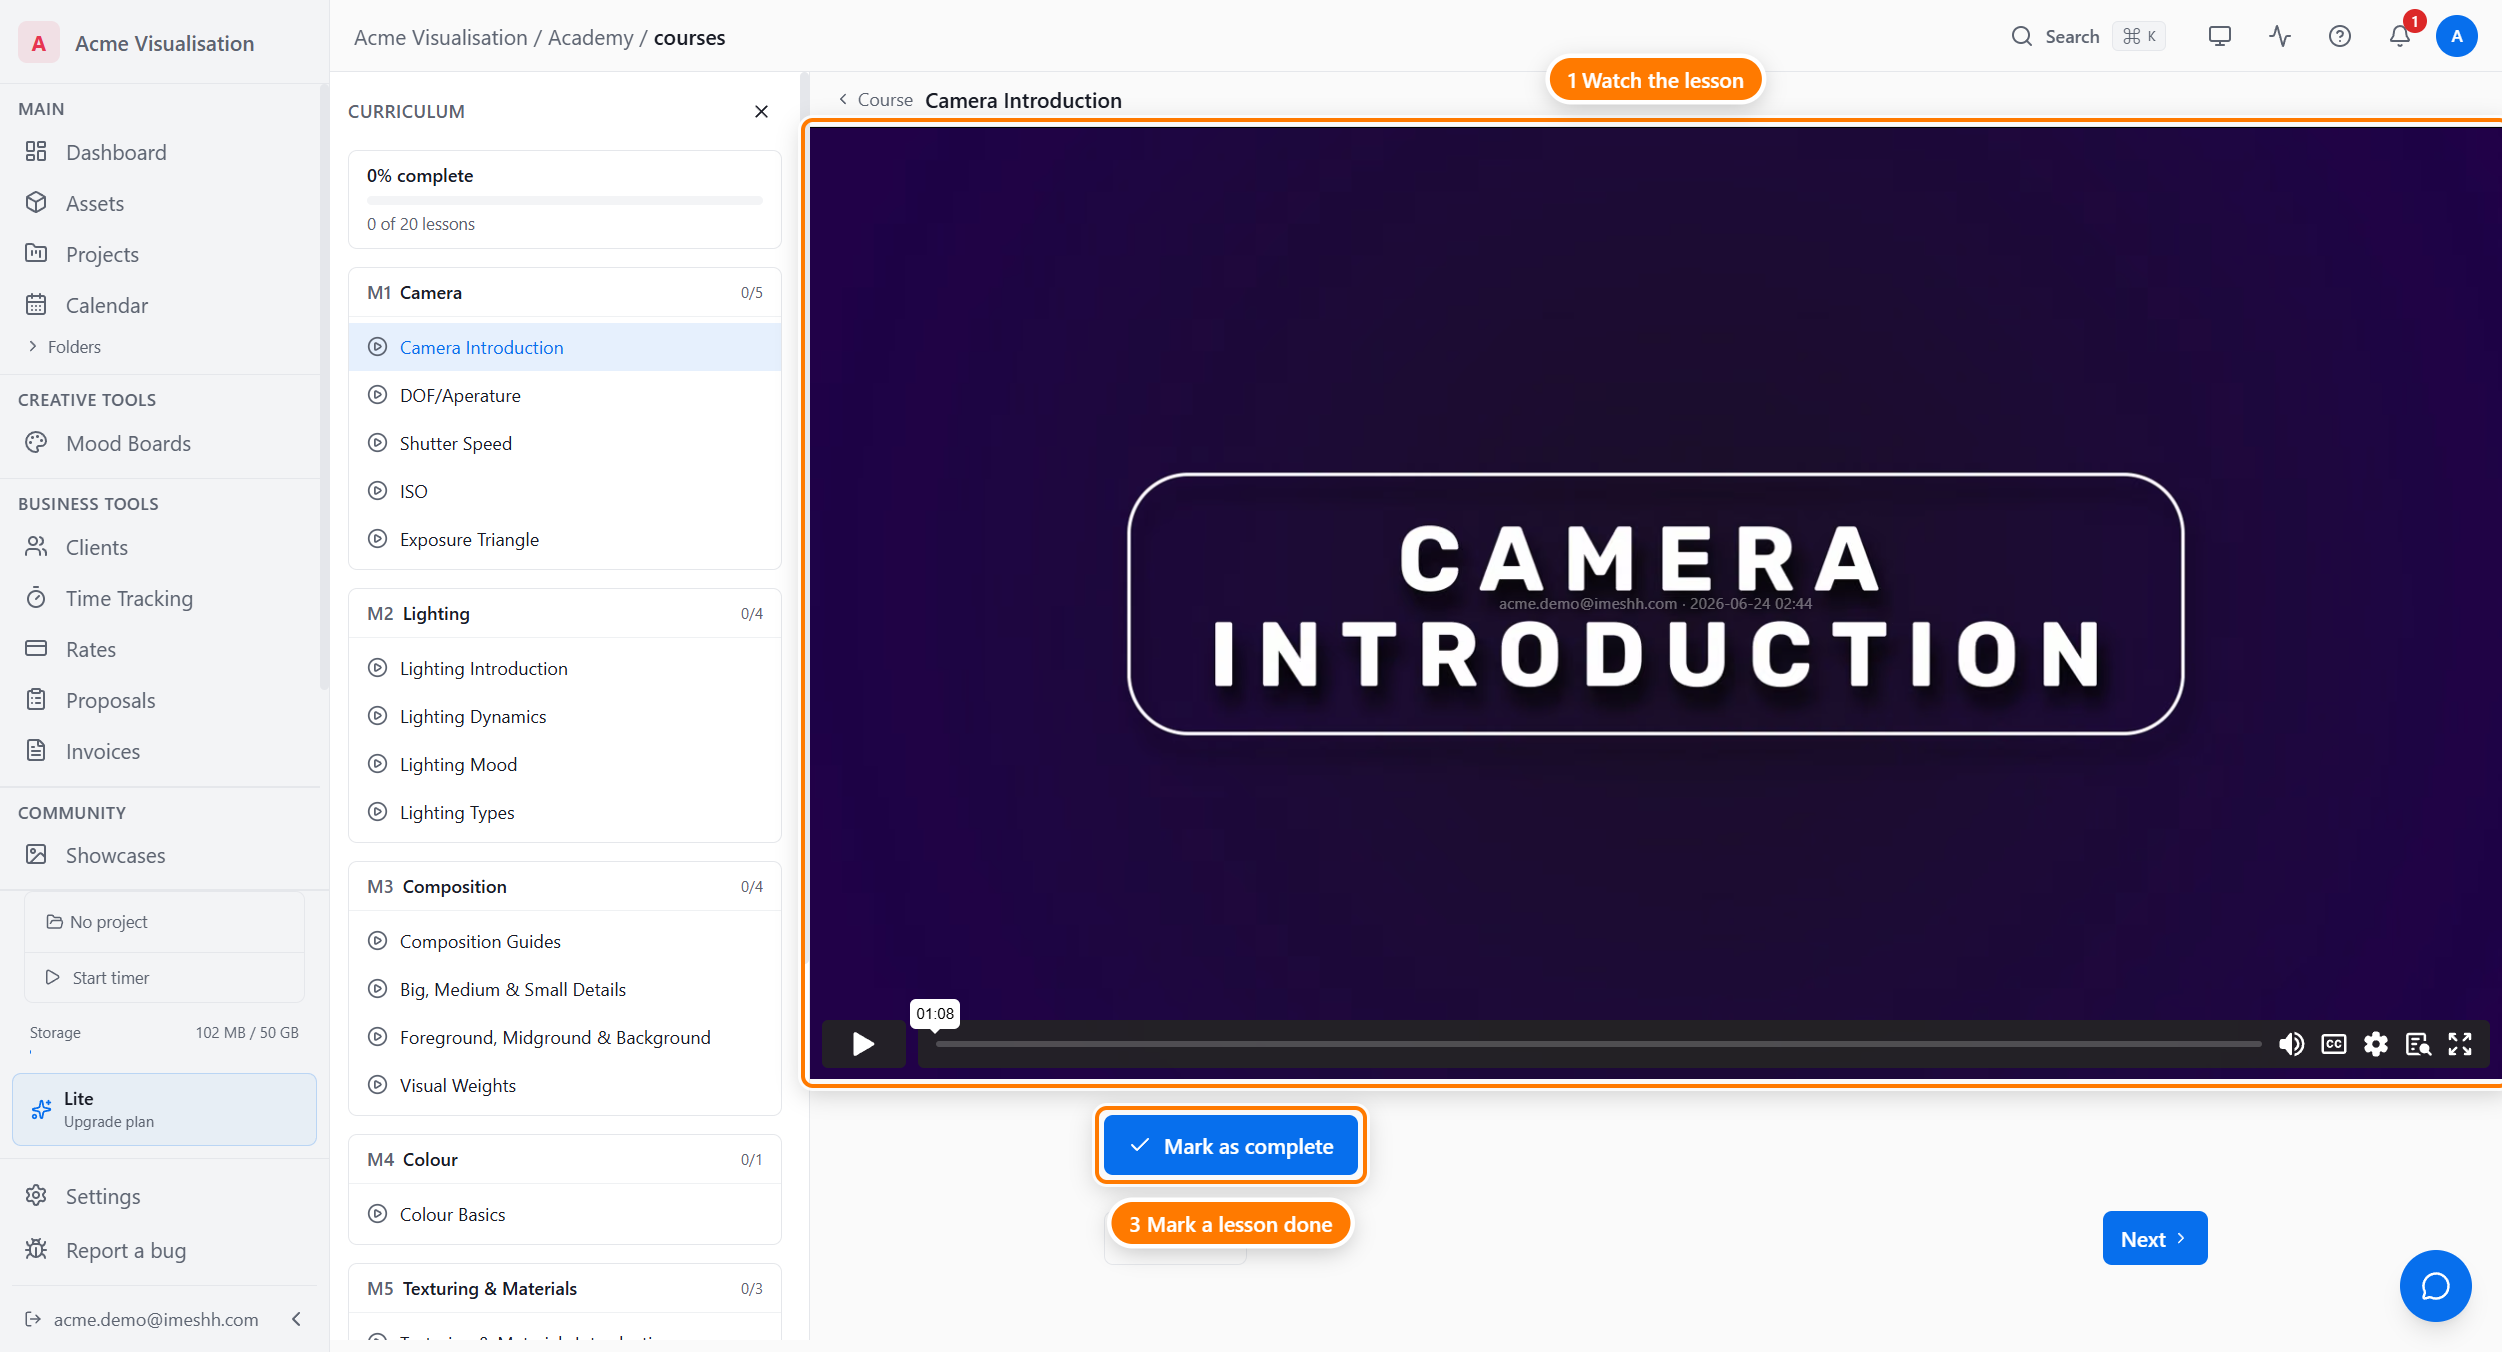2502x1352 pixels.
Task: Click the Invoices document icon
Action: [x=36, y=751]
